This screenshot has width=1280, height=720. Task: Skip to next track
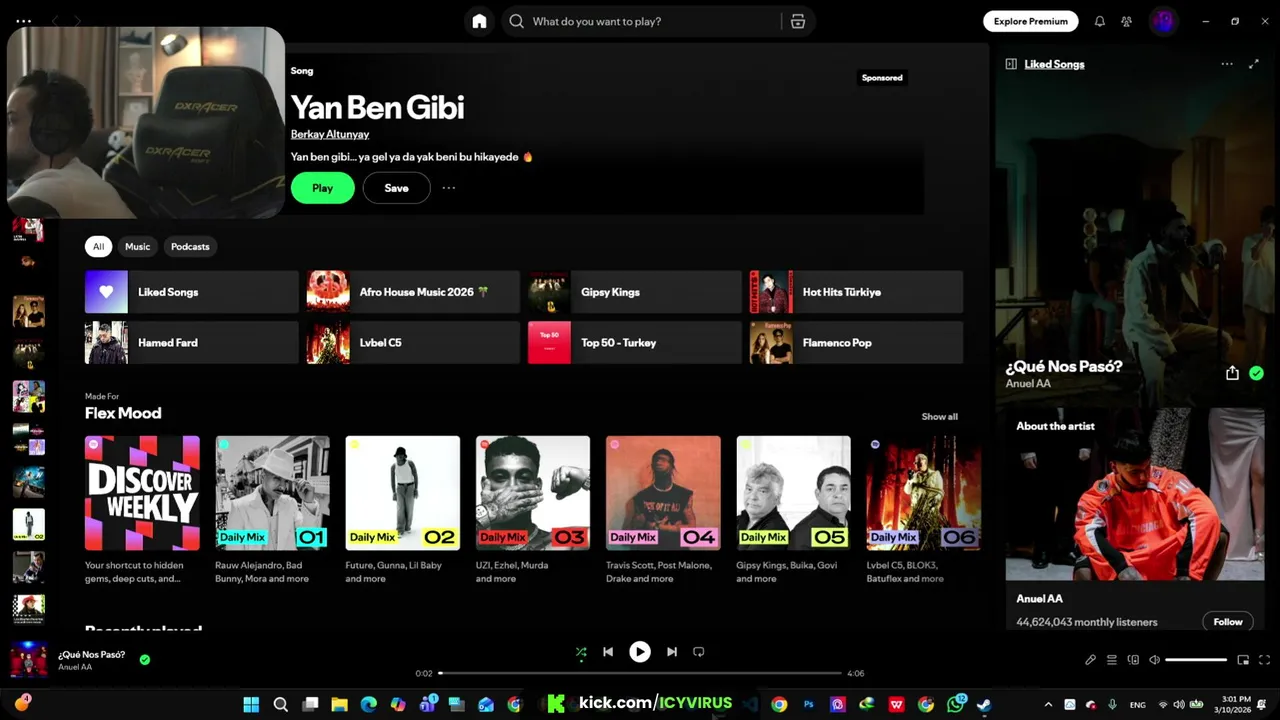coord(672,652)
